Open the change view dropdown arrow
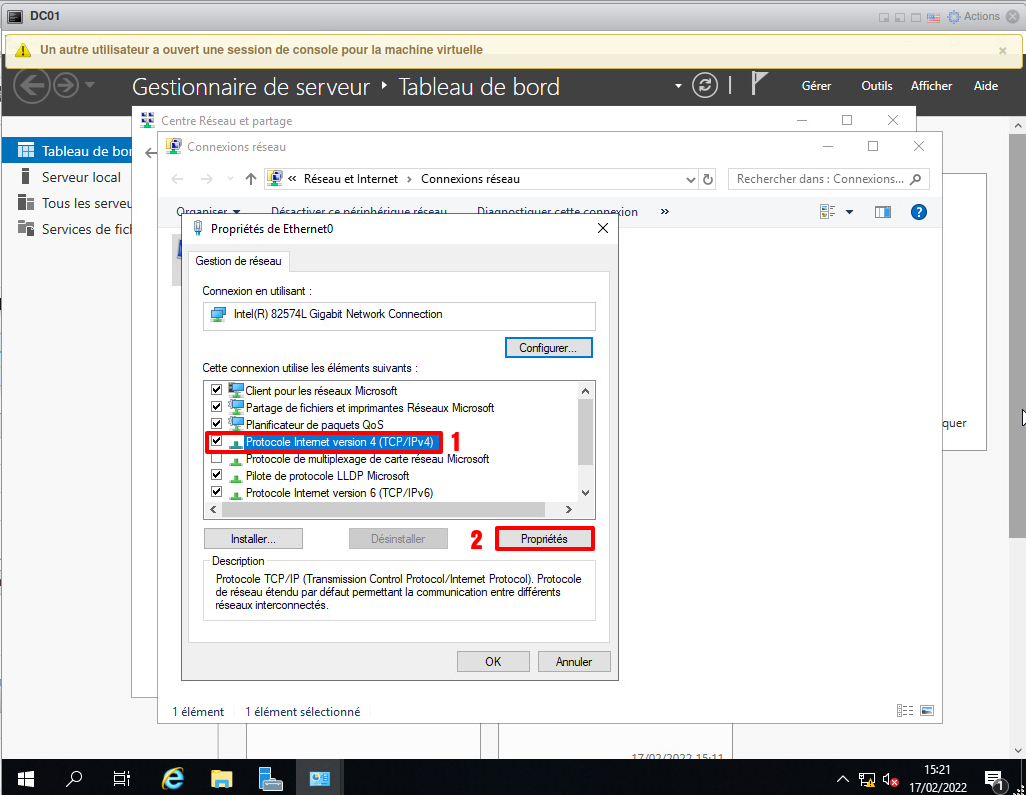Viewport: 1026px width, 795px height. point(849,212)
